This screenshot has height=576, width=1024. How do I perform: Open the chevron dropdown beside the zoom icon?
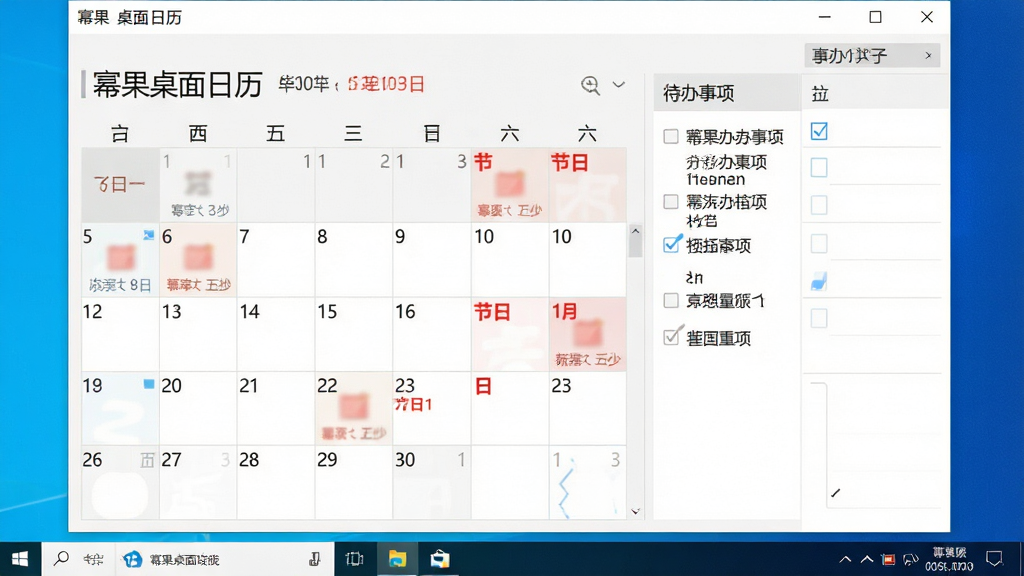click(x=618, y=84)
